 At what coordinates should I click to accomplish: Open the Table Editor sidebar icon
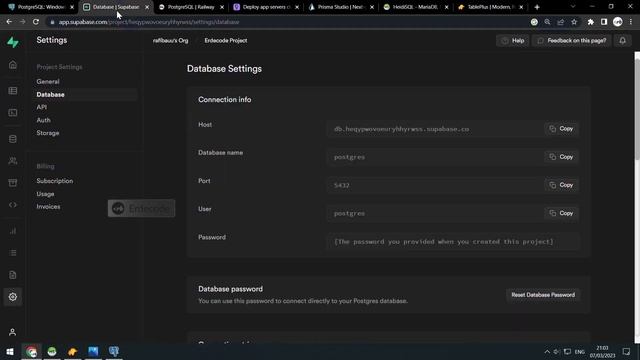[13, 91]
